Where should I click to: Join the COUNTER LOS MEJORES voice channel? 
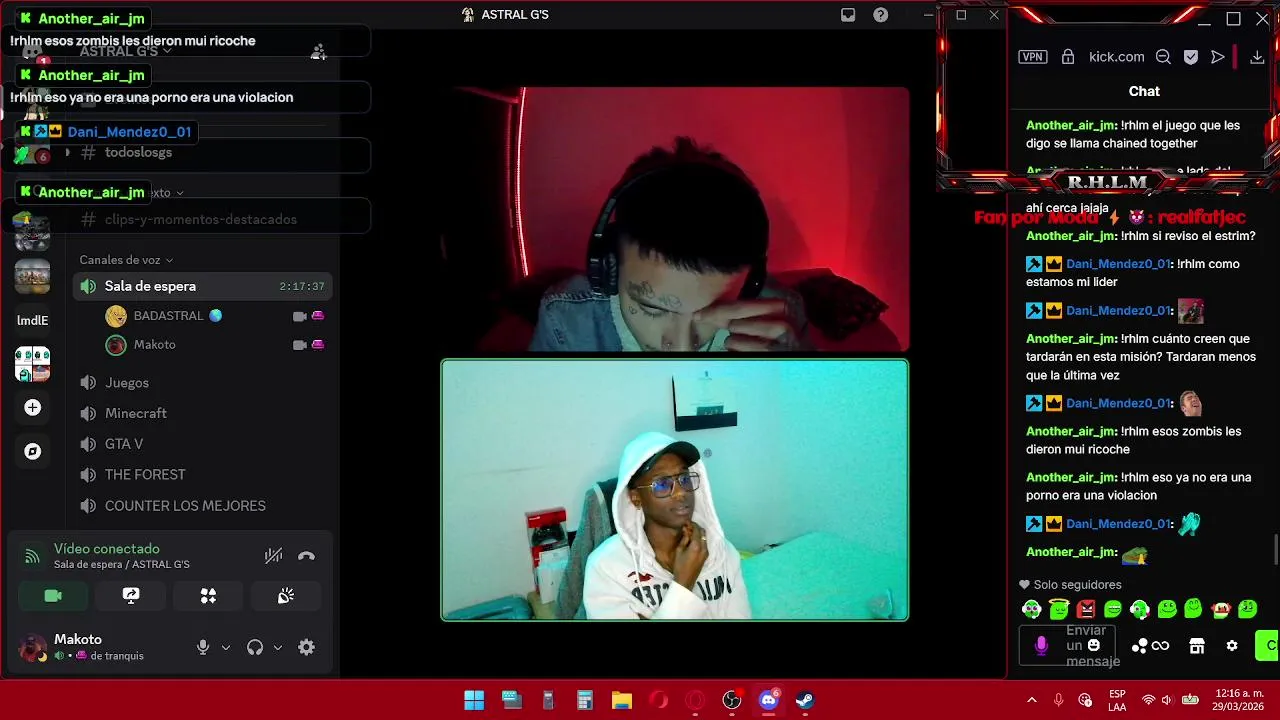click(x=203, y=506)
